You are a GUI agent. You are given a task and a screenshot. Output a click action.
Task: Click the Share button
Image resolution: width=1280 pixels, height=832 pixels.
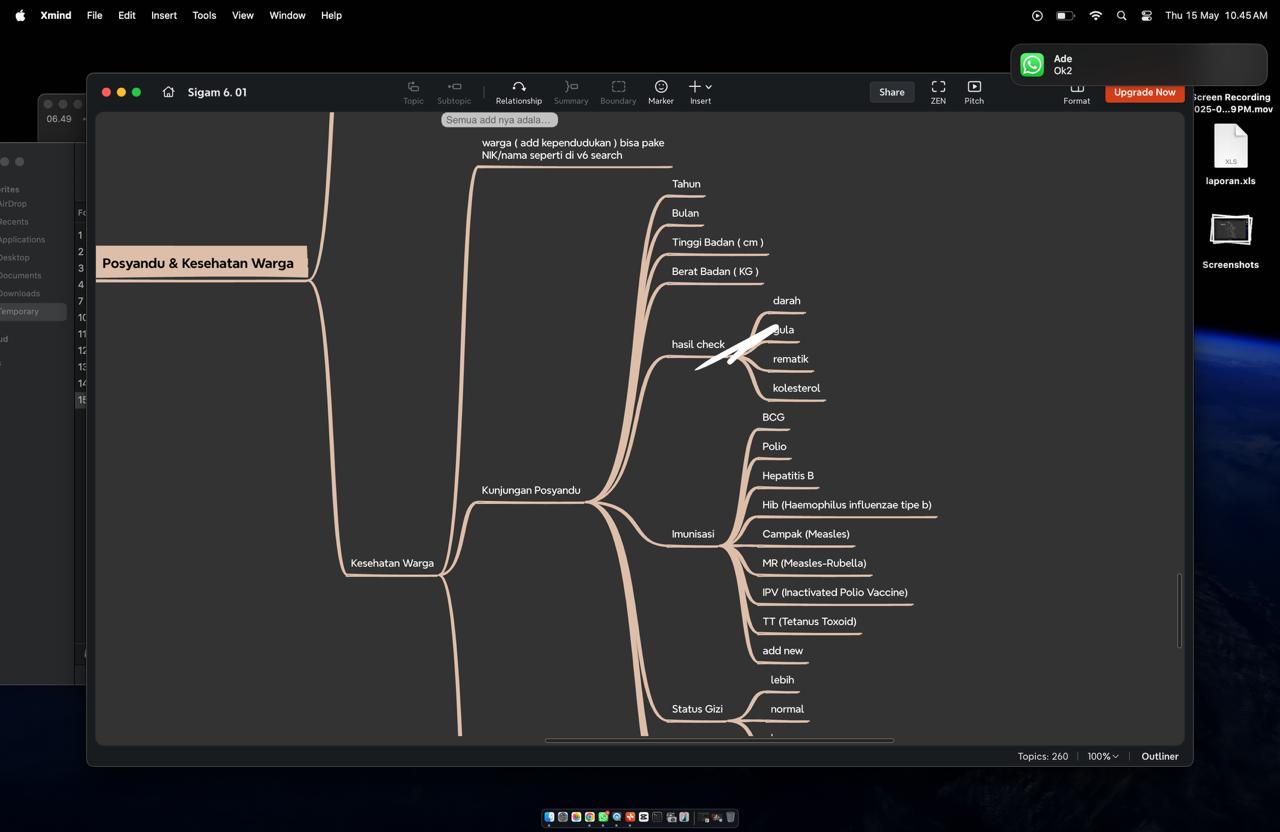coord(891,92)
